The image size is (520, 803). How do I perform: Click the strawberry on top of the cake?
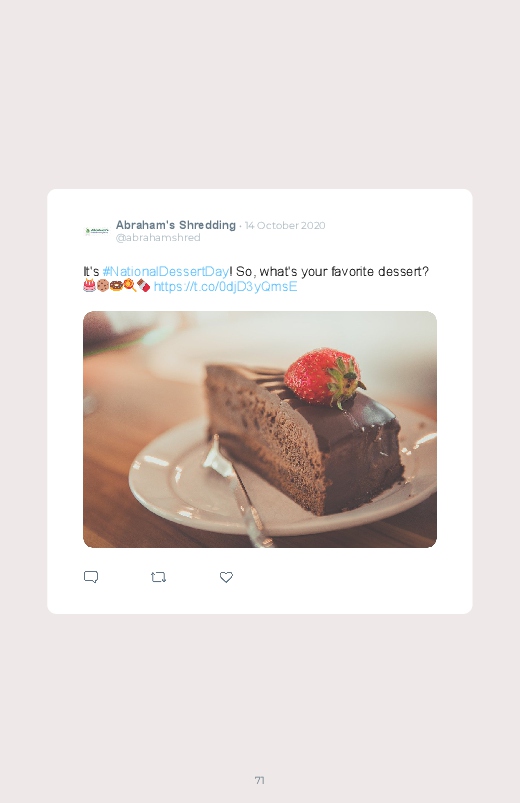(x=324, y=377)
